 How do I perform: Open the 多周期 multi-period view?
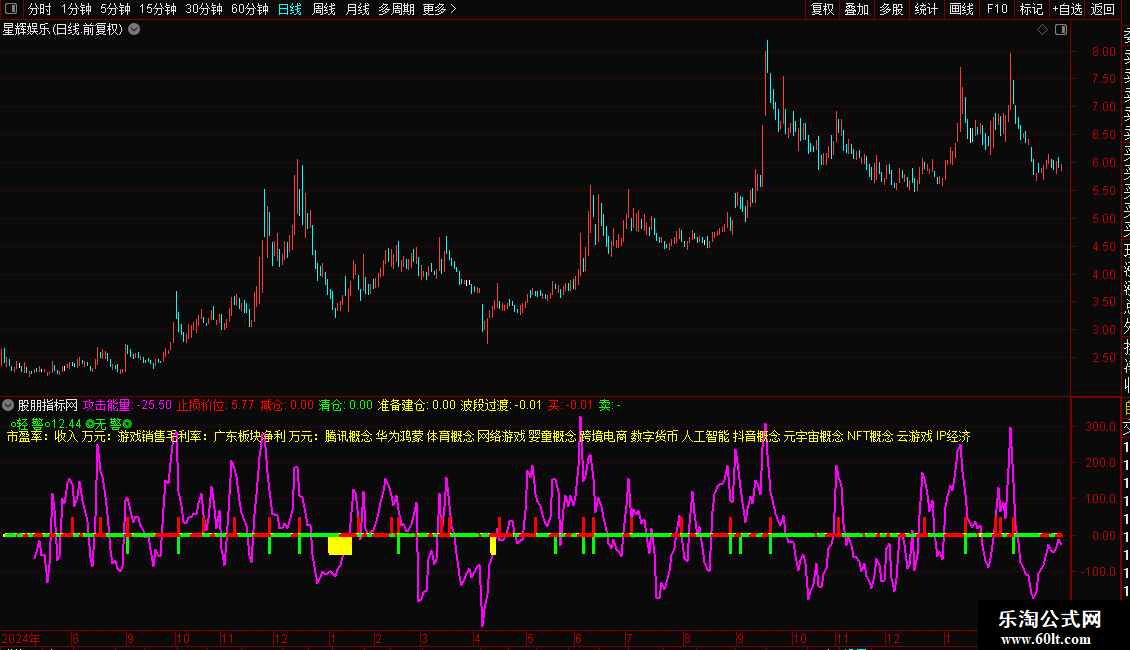(396, 9)
